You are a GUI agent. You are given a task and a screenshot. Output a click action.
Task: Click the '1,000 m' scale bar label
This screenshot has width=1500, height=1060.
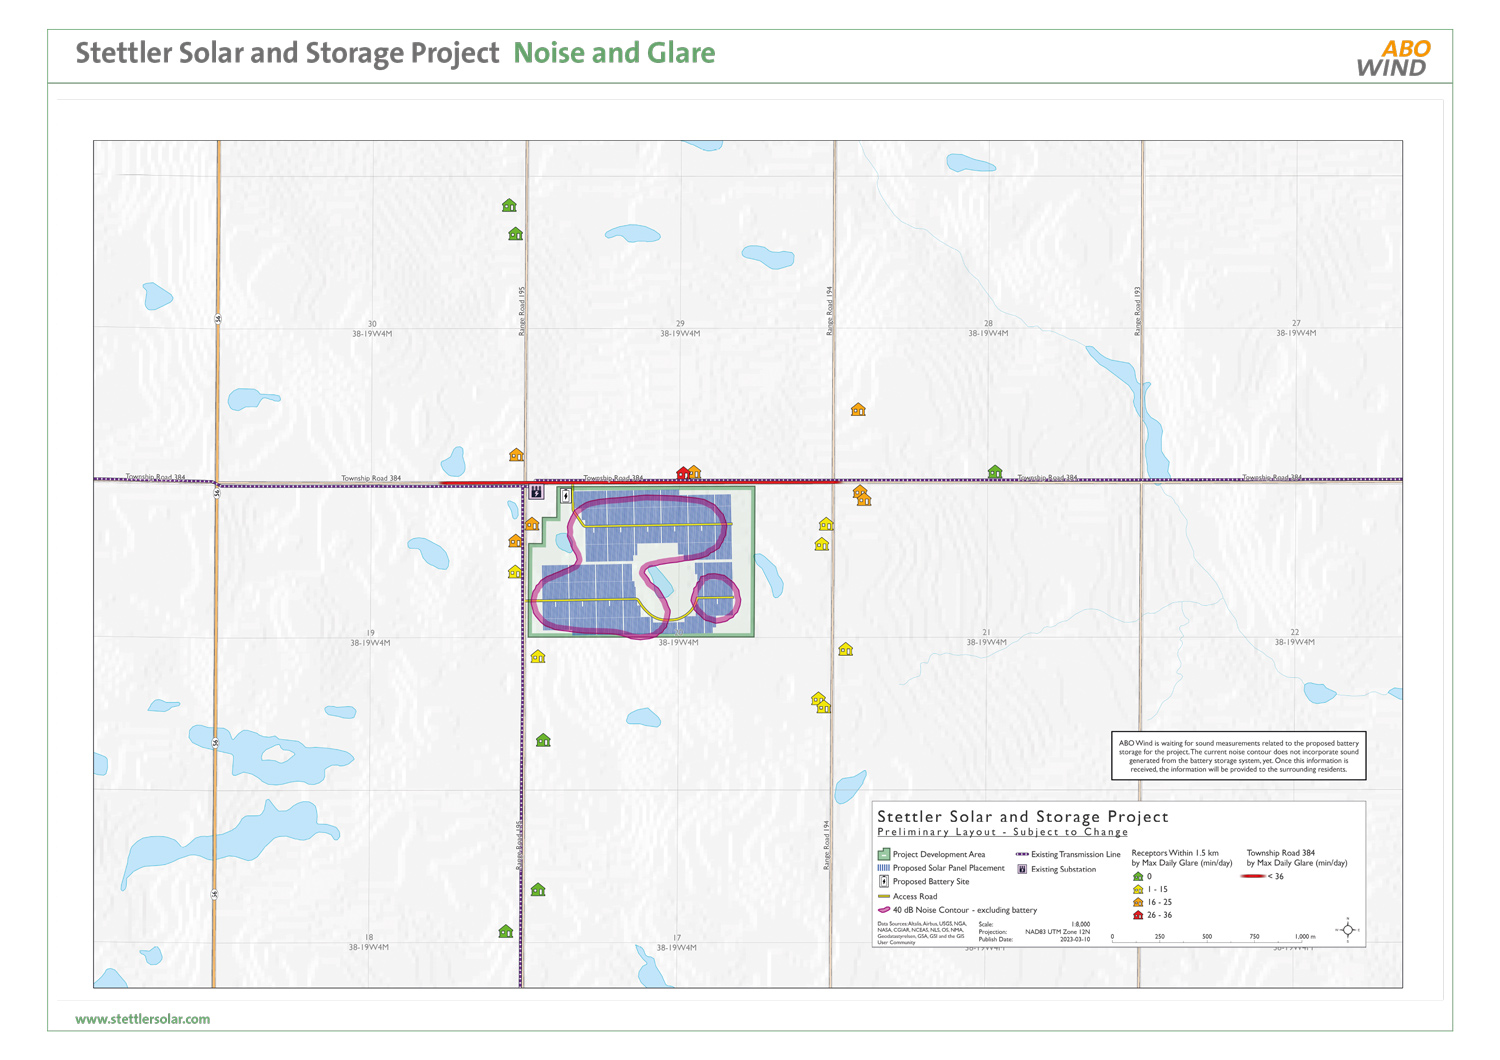[1305, 937]
